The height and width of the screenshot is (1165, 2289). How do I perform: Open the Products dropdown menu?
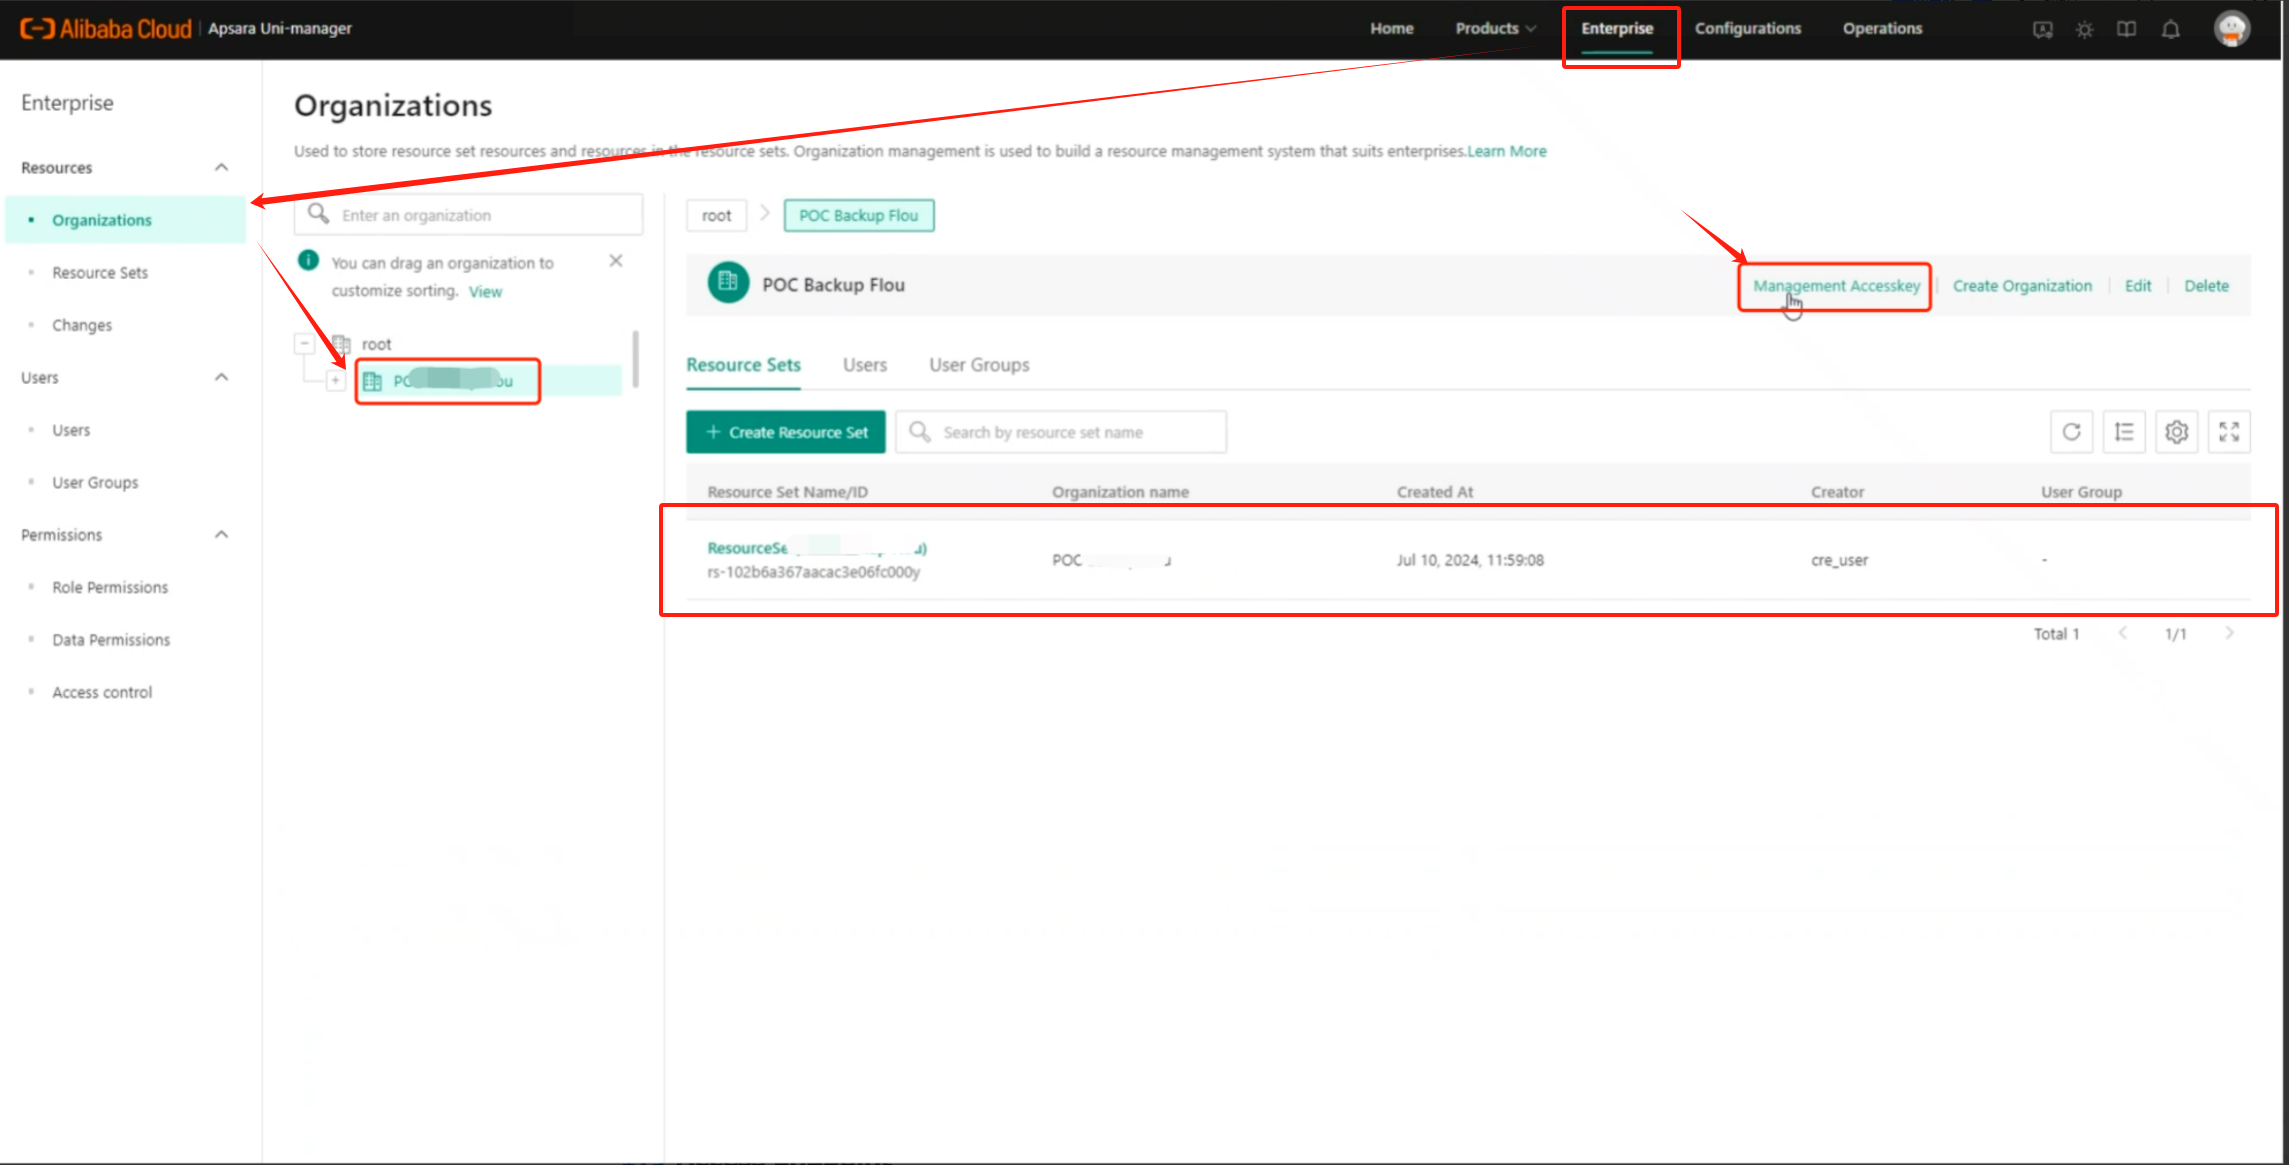point(1495,29)
